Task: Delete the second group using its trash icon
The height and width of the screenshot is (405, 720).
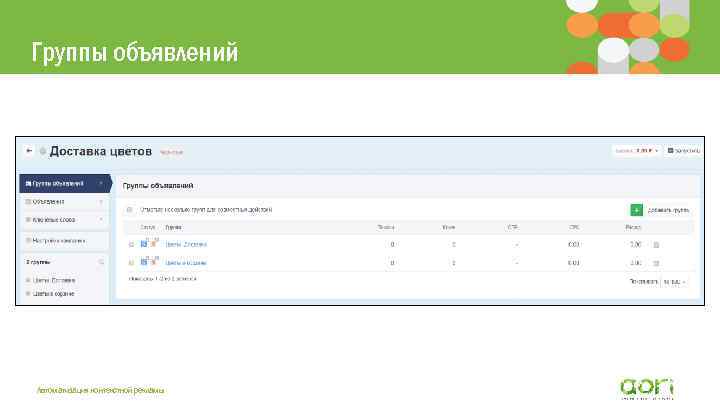Action: [x=656, y=263]
